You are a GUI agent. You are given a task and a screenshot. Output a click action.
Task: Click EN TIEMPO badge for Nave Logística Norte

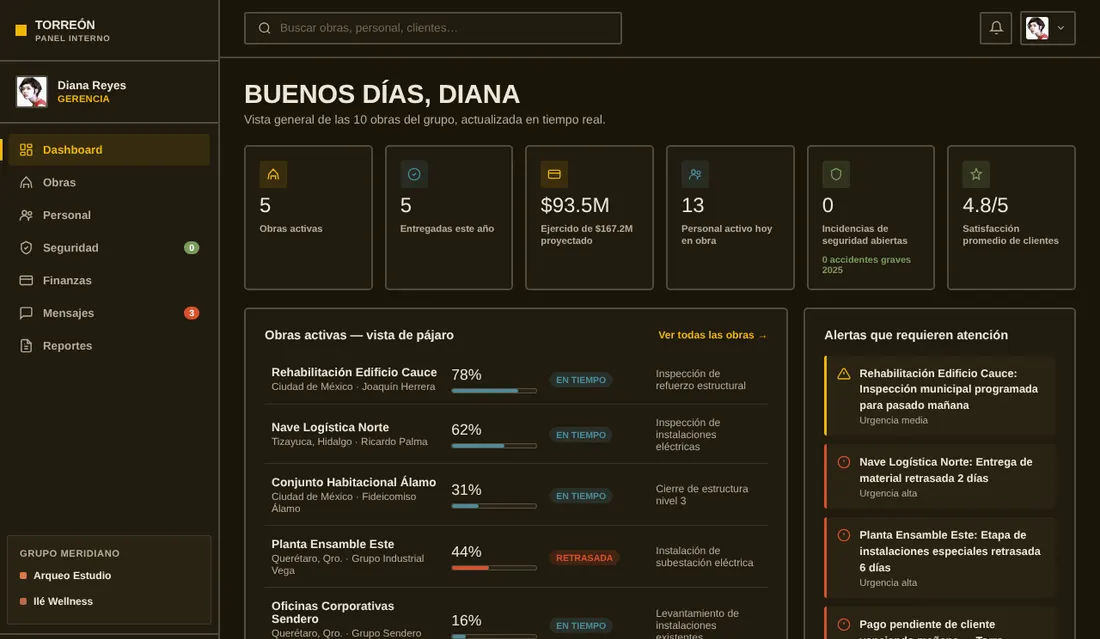581,435
